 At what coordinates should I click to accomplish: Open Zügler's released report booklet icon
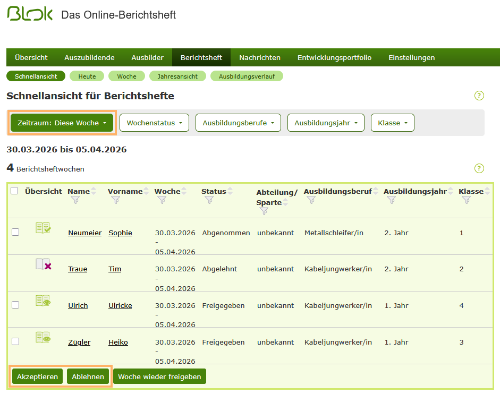pos(43,337)
